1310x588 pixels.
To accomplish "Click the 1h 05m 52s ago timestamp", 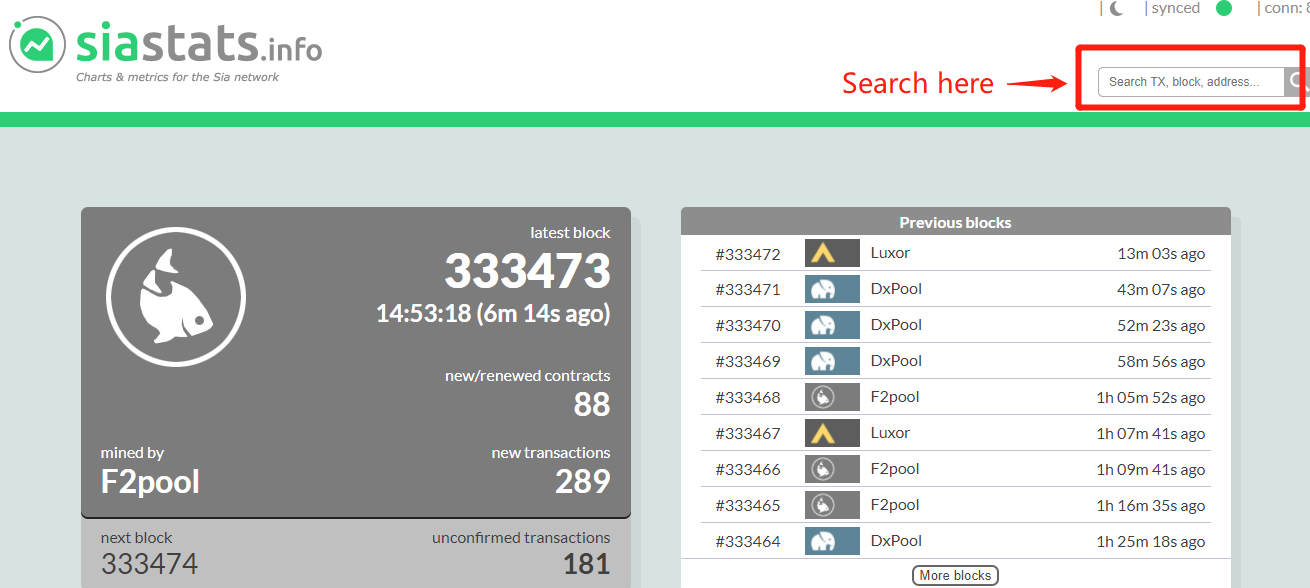I will point(1151,398).
